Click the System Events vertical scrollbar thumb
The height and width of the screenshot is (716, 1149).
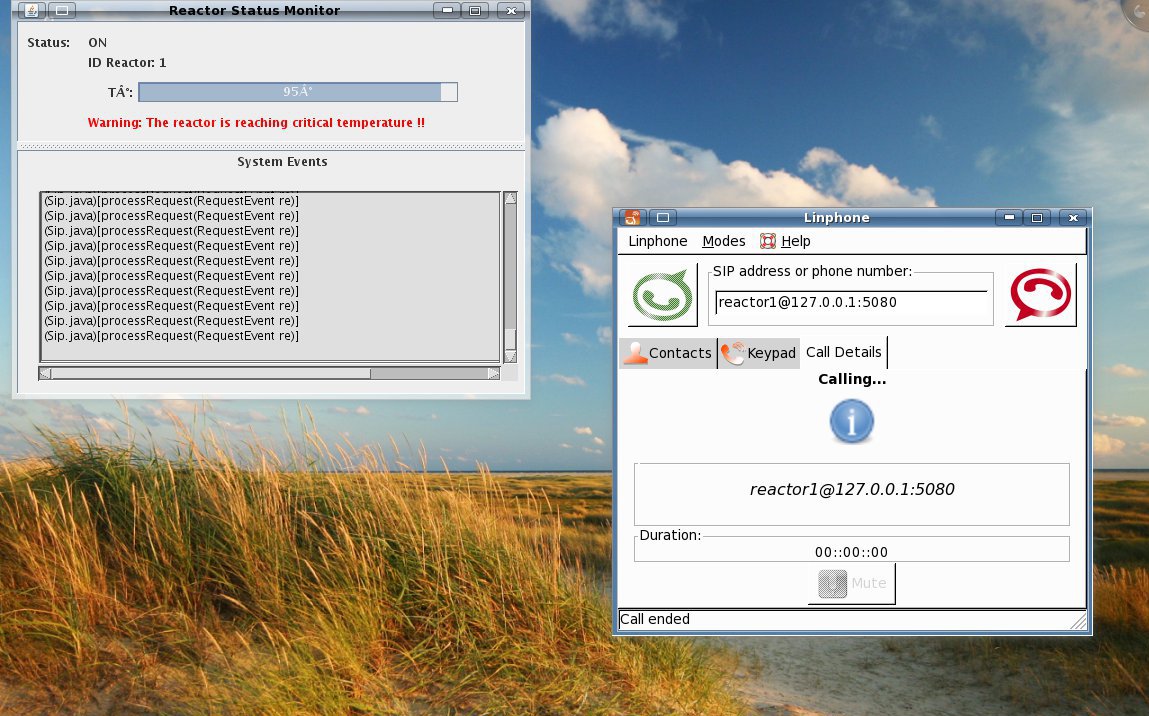pos(511,340)
